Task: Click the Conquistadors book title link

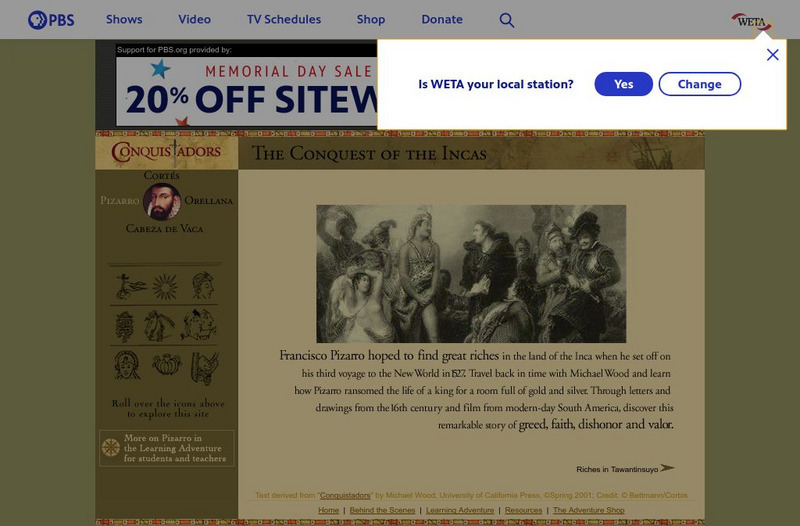Action: coord(345,495)
